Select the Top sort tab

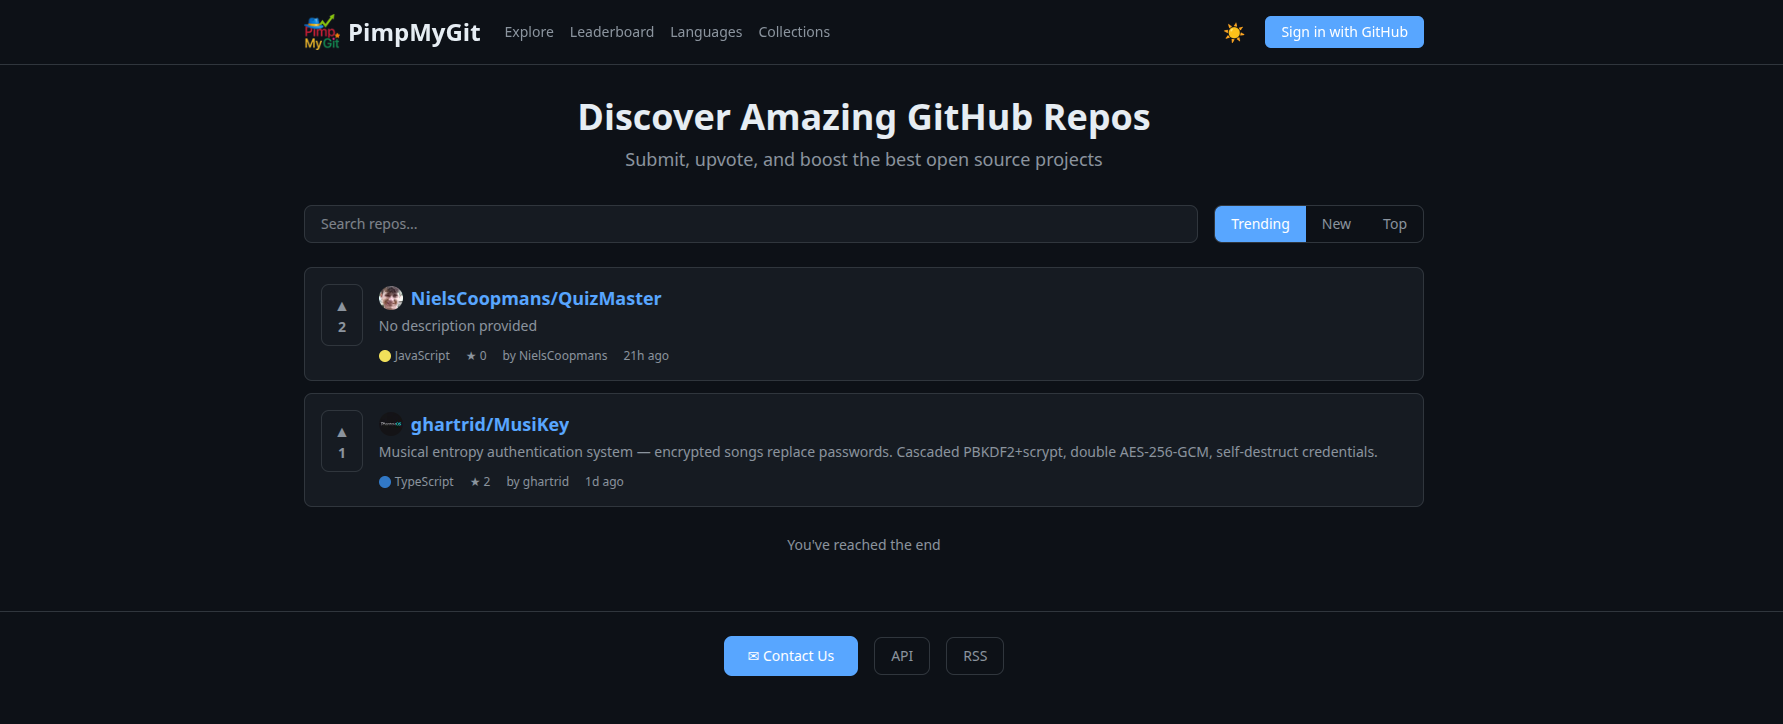click(1395, 224)
